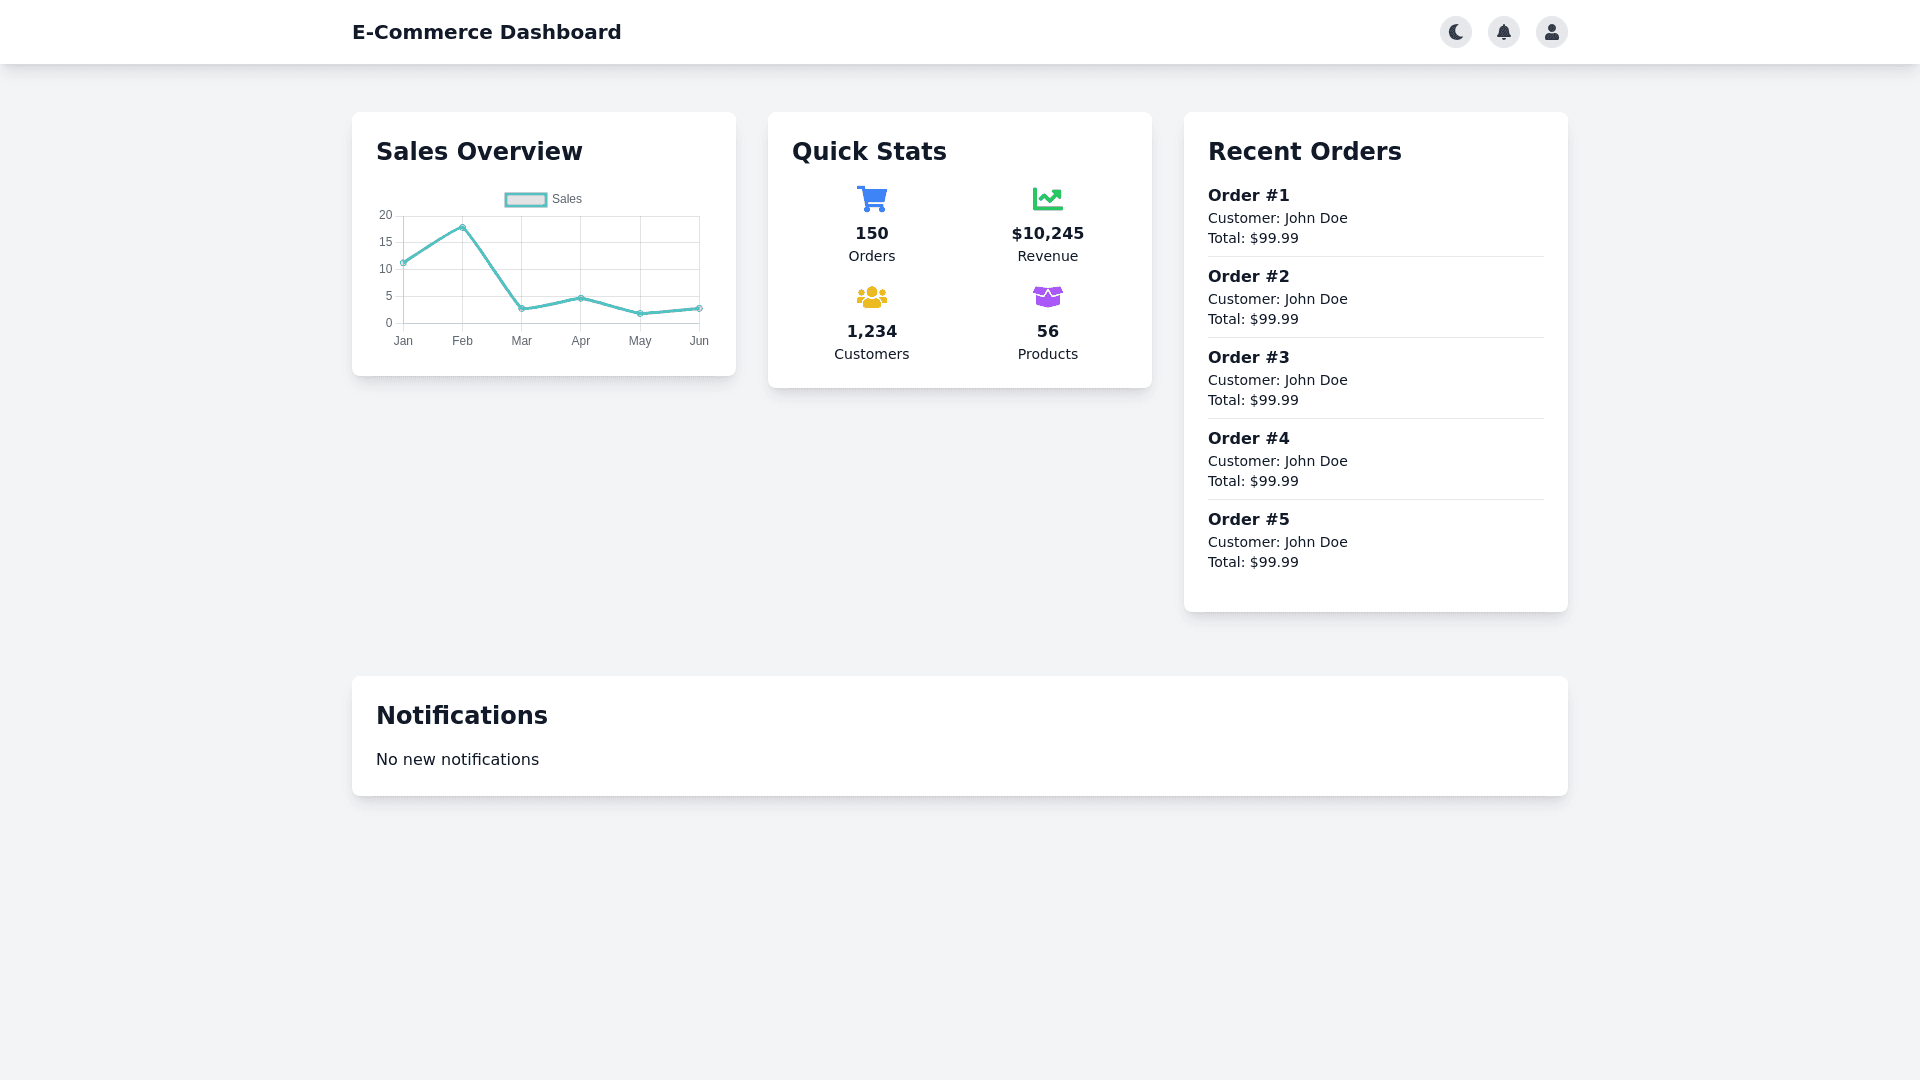Viewport: 1920px width, 1080px height.
Task: Select Order #5 entry
Action: pos(1248,520)
